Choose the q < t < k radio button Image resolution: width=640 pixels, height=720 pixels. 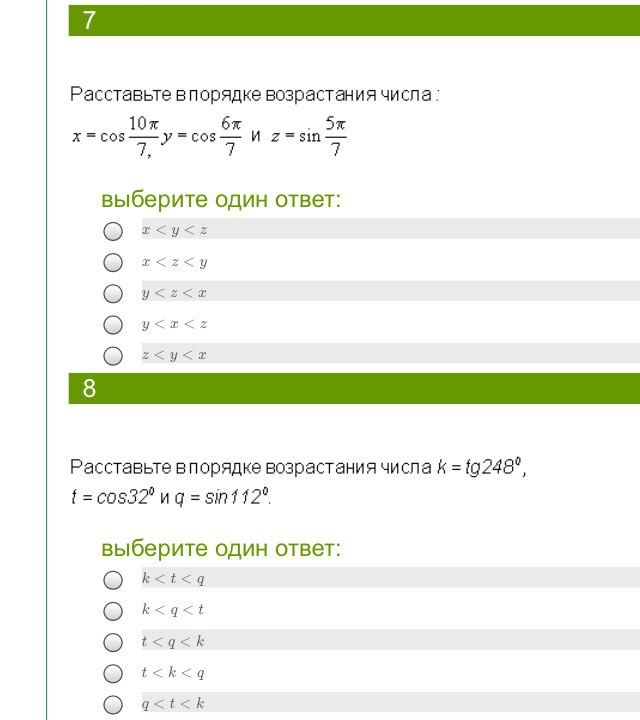point(113,705)
